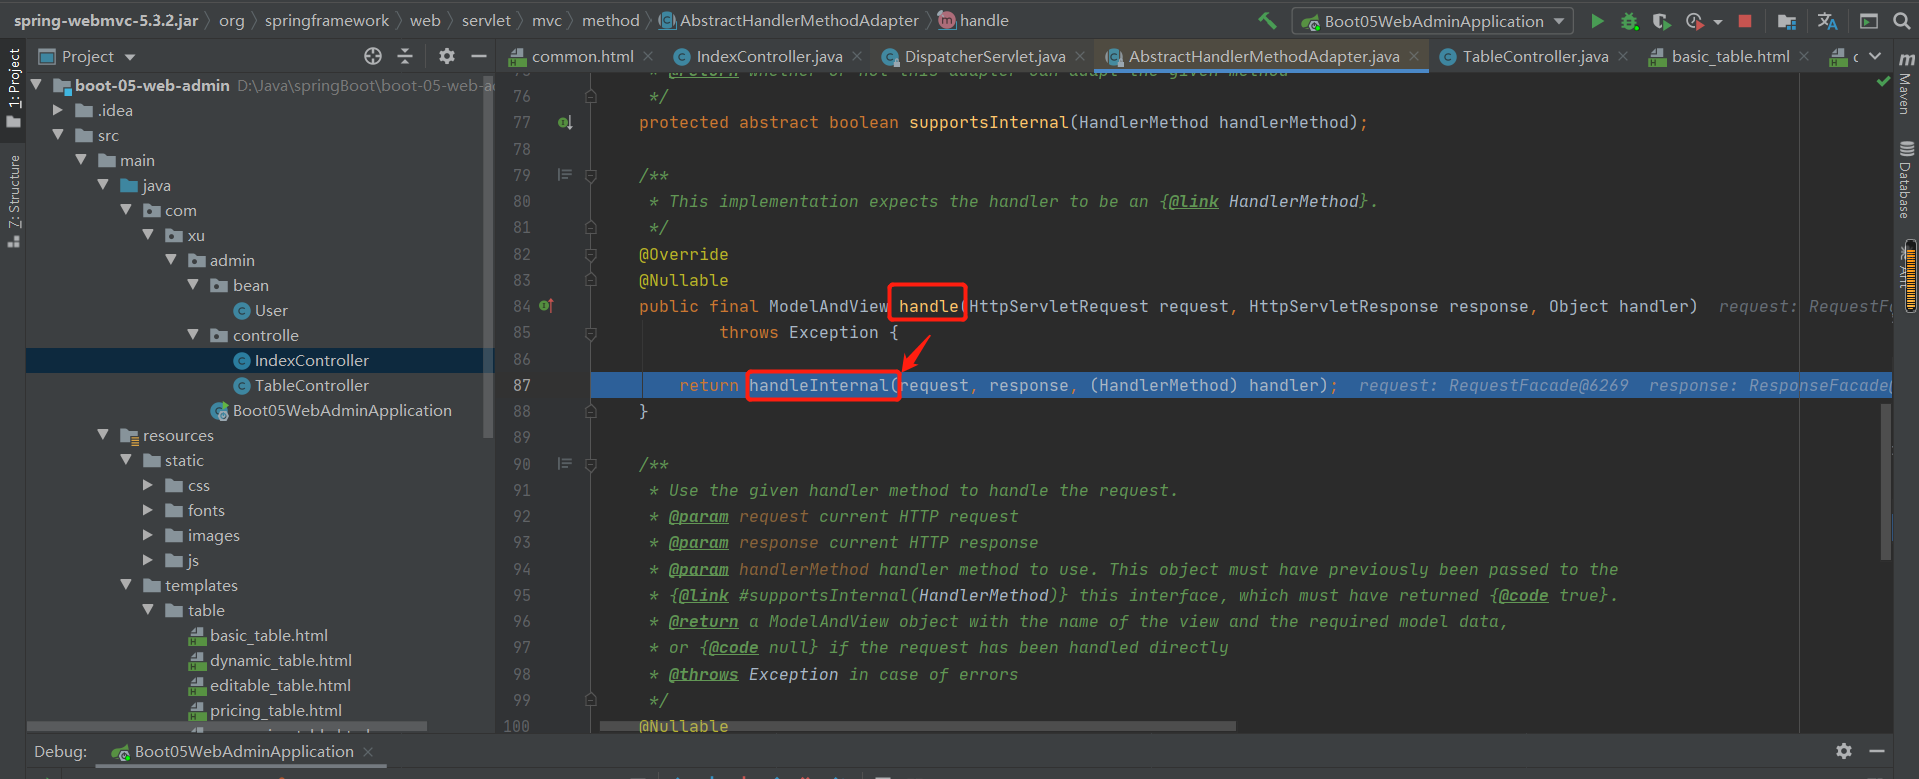
Task: Toggle the 1: Project side tab
Action: coord(13,88)
